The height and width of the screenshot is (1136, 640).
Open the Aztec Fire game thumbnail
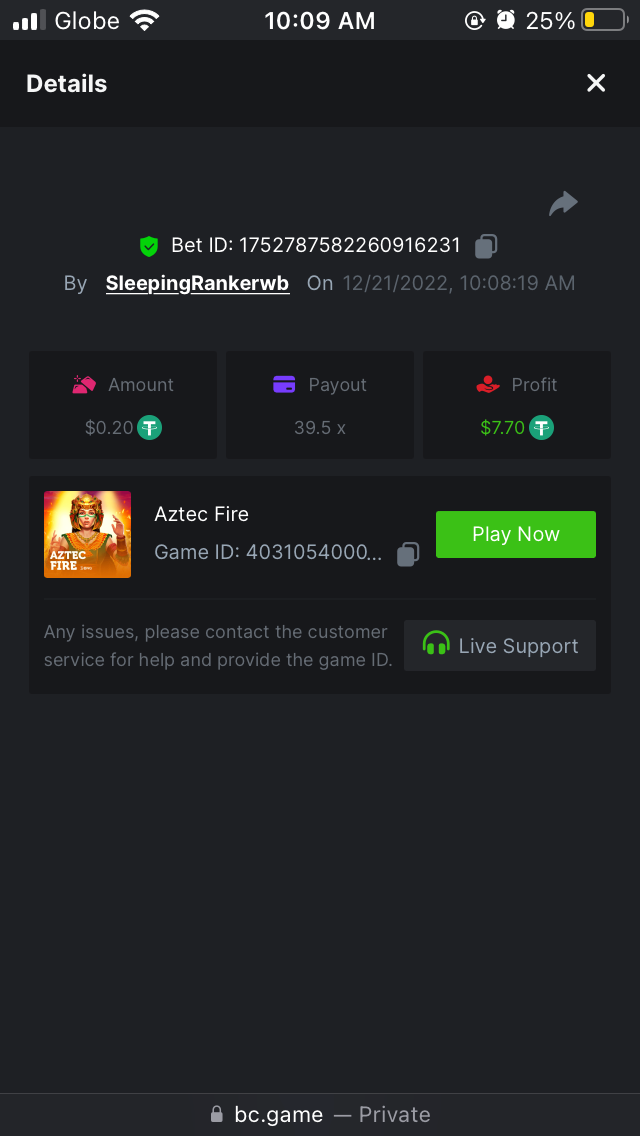coord(87,534)
